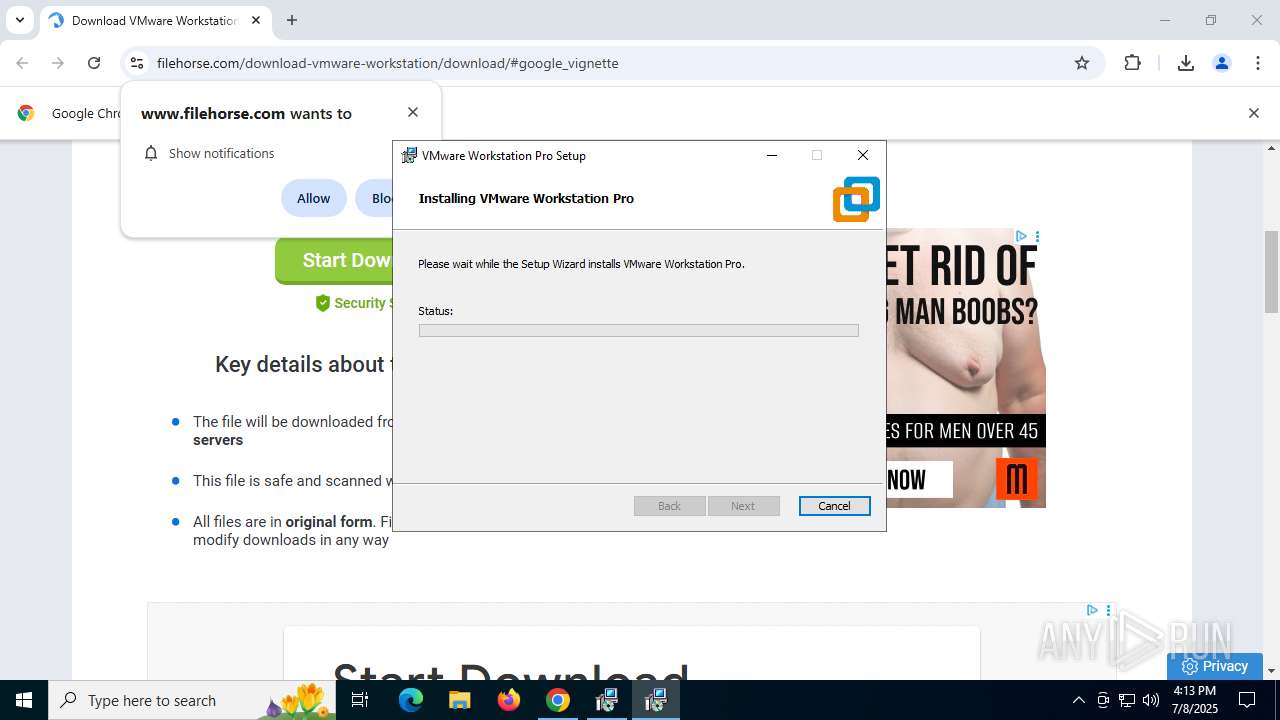The height and width of the screenshot is (720, 1280).
Task: Go back to the previous page in Chrome
Action: (22, 63)
